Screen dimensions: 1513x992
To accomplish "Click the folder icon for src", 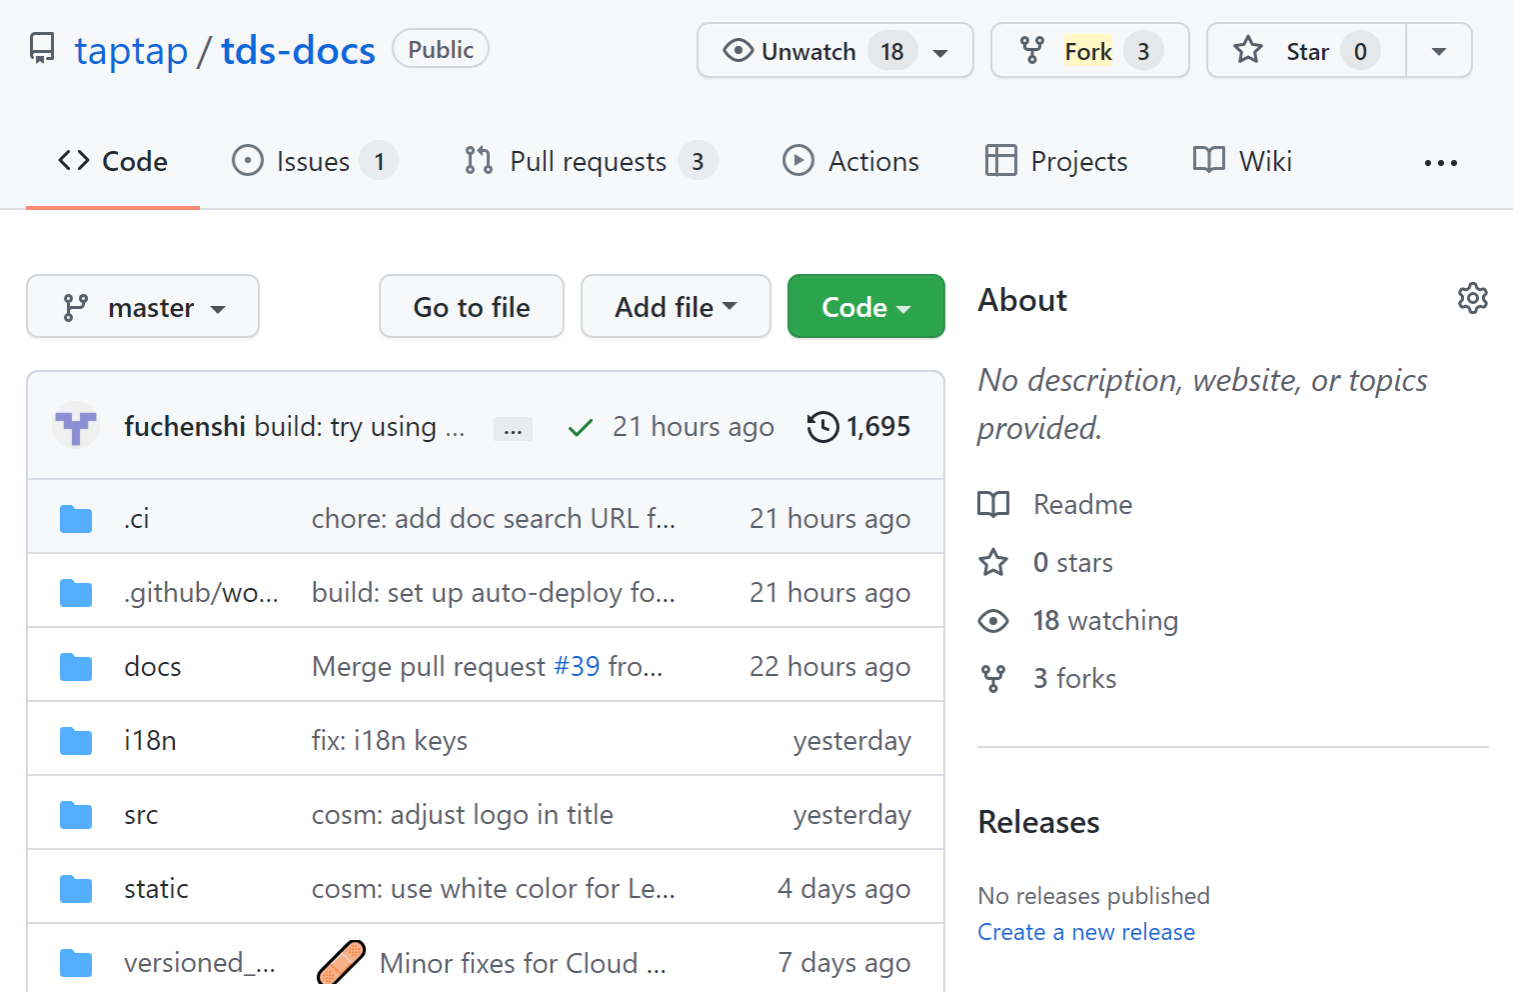I will coord(76,815).
